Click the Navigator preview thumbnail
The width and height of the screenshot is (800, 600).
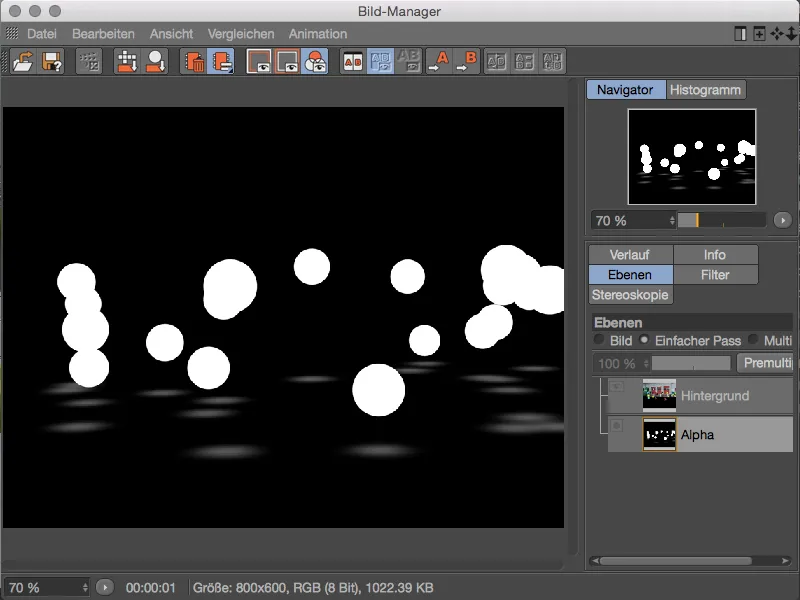(x=692, y=157)
